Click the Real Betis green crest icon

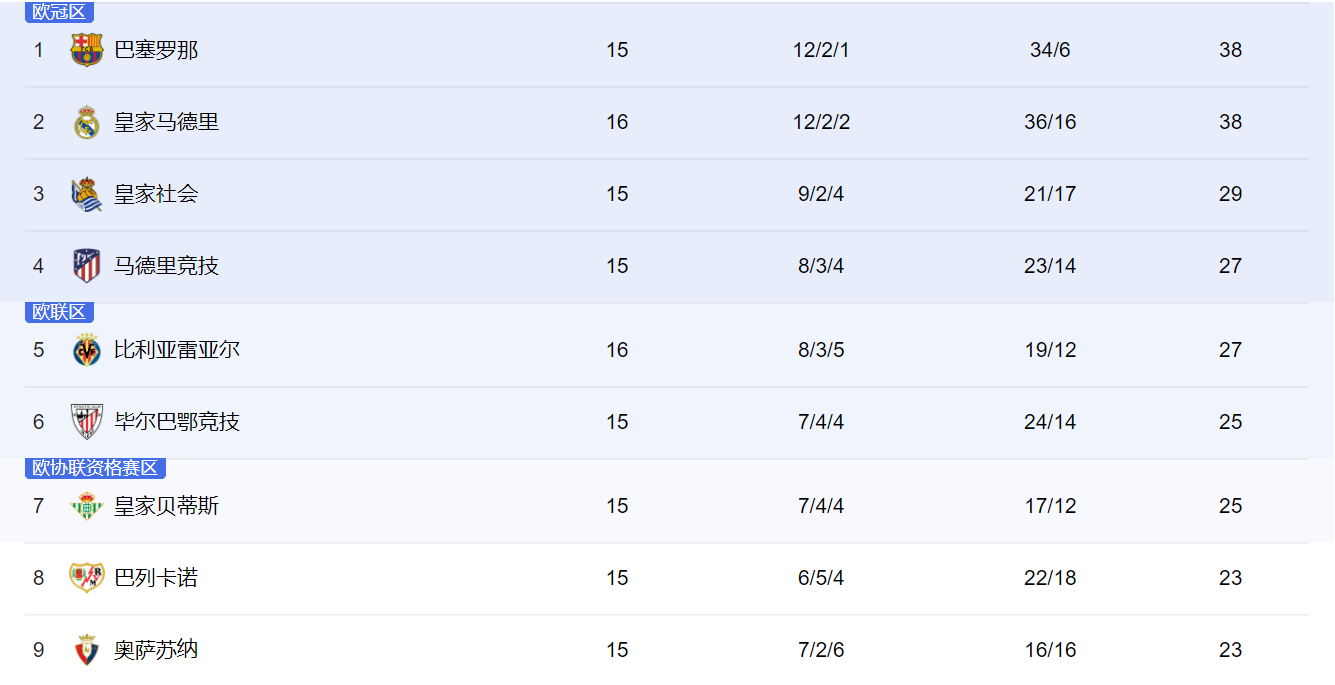[87, 506]
